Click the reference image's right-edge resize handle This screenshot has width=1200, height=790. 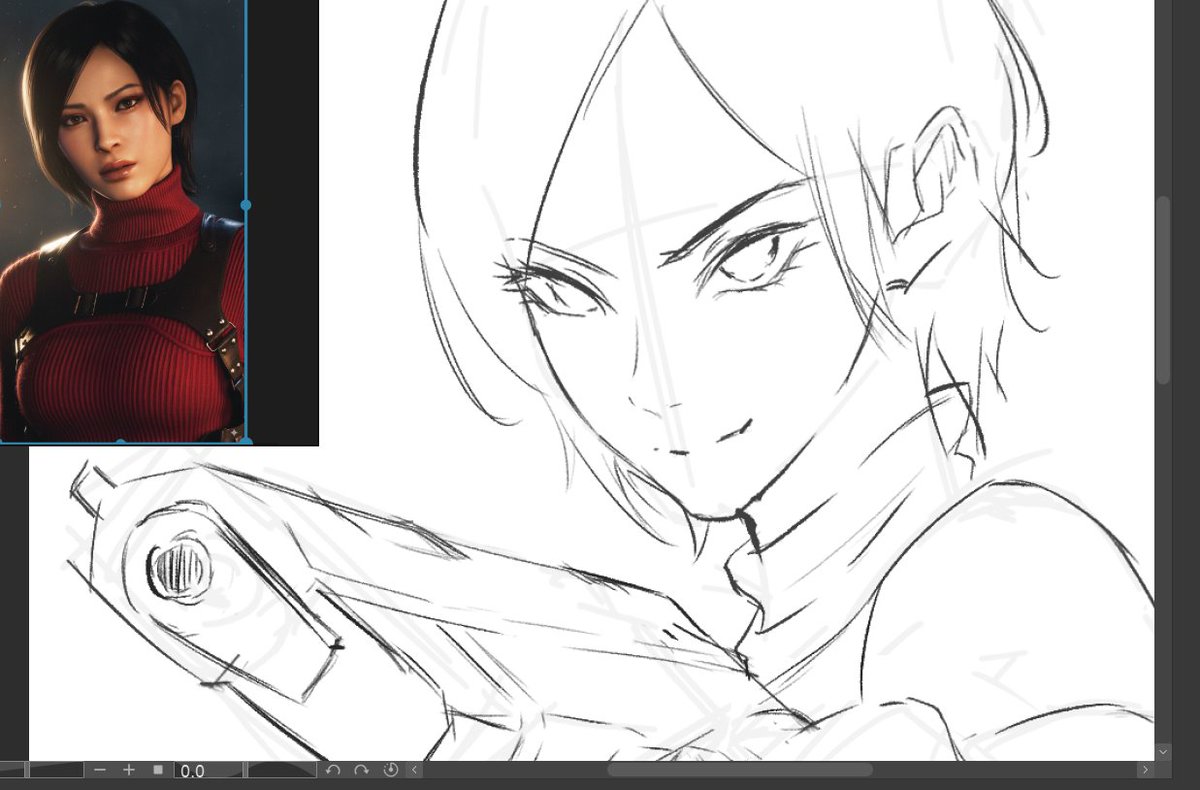pyautogui.click(x=245, y=204)
